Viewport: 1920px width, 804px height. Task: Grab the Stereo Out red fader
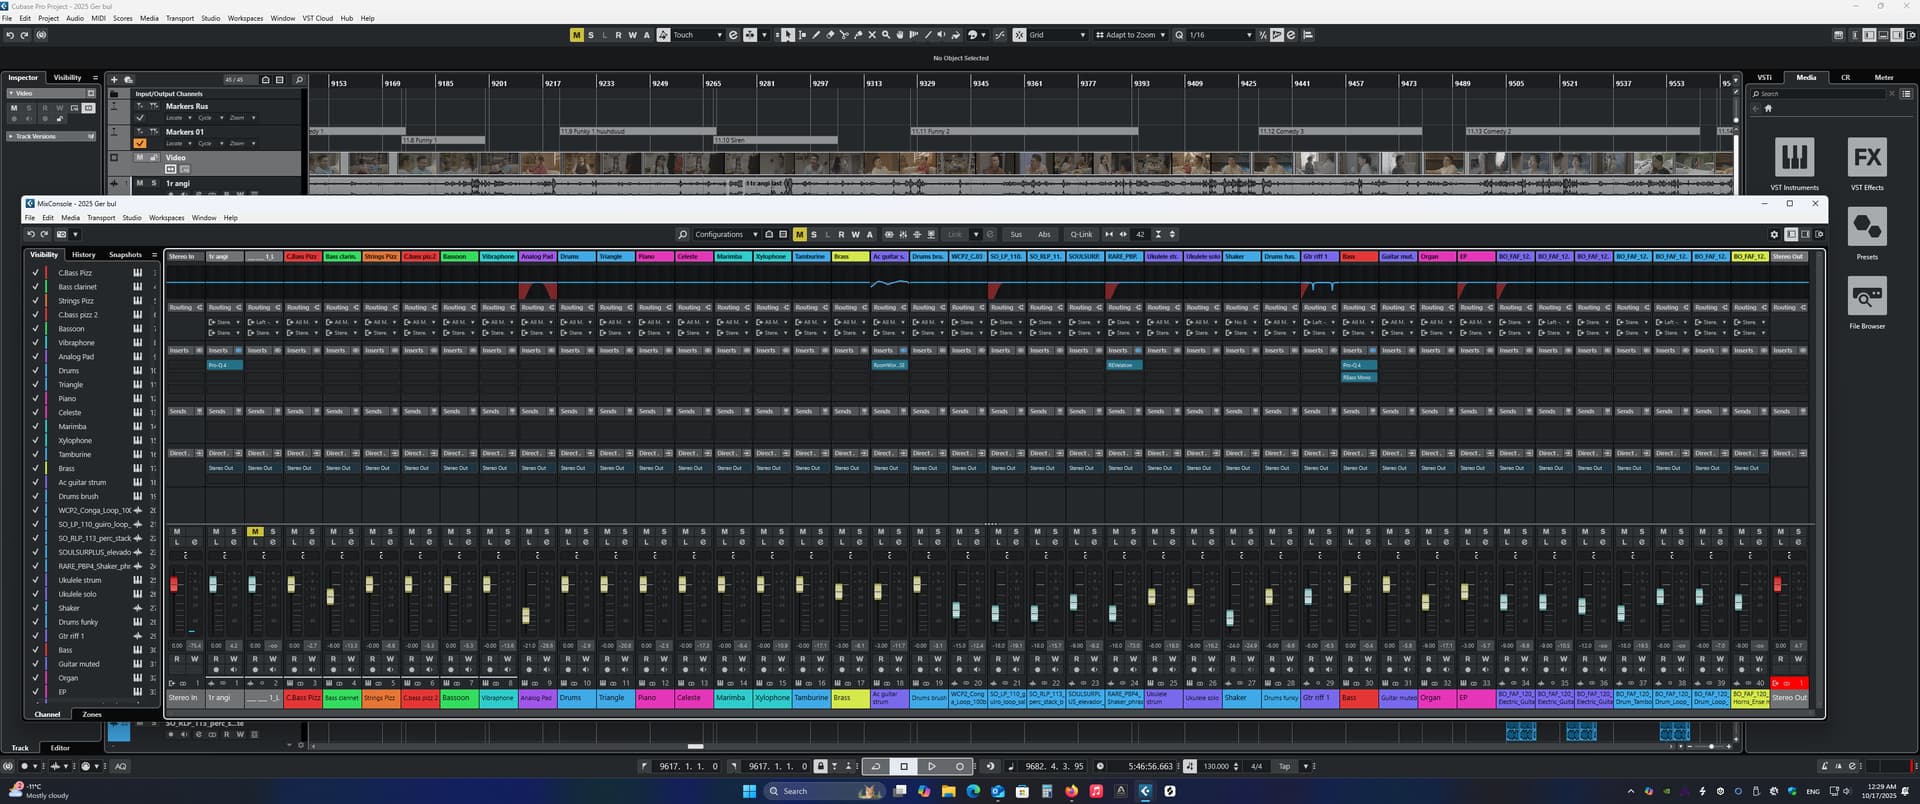click(1777, 584)
